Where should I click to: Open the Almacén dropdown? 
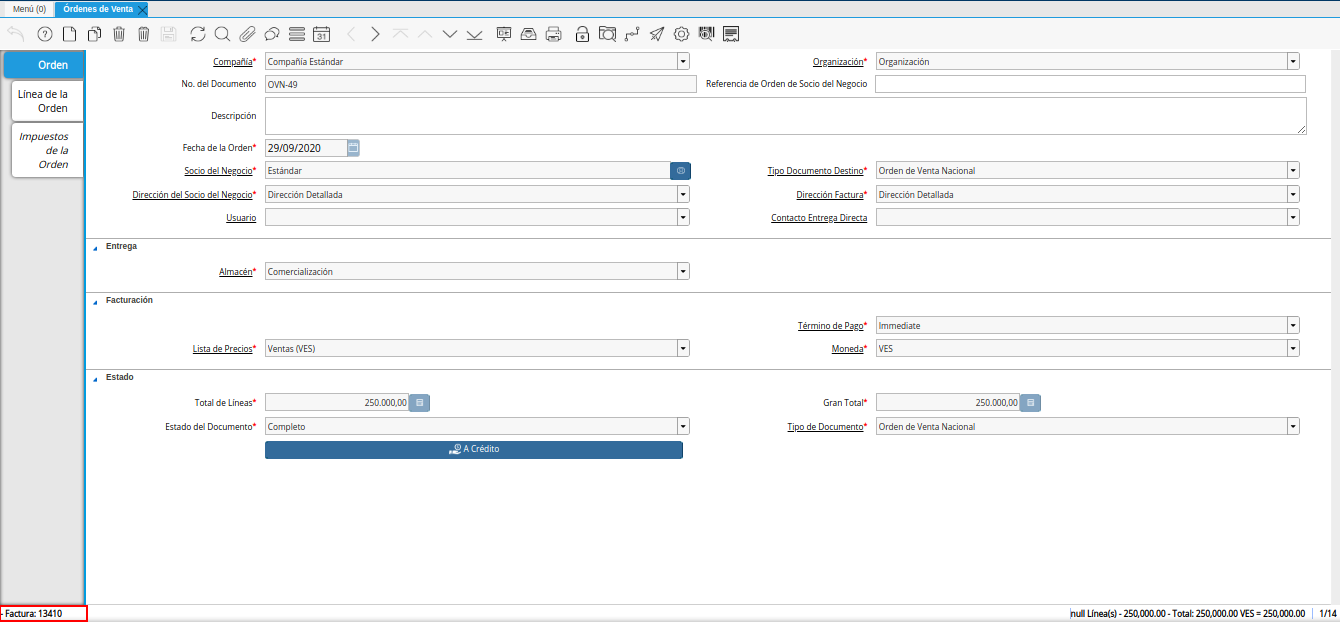point(683,271)
